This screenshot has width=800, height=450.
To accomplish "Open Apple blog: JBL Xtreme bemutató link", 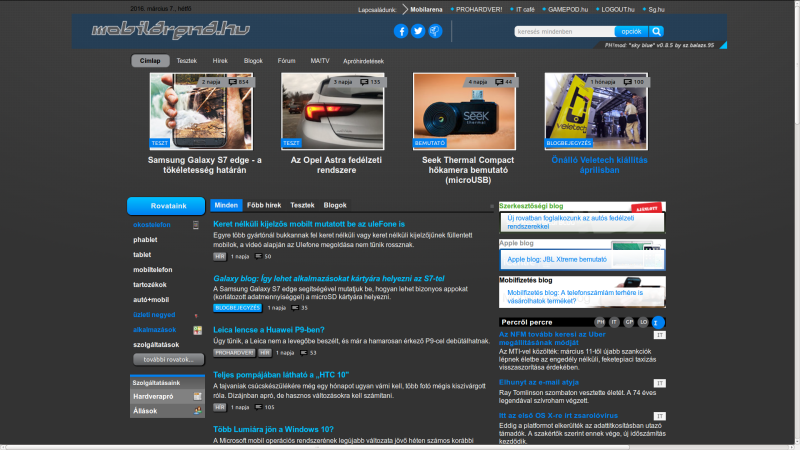I will [x=557, y=259].
